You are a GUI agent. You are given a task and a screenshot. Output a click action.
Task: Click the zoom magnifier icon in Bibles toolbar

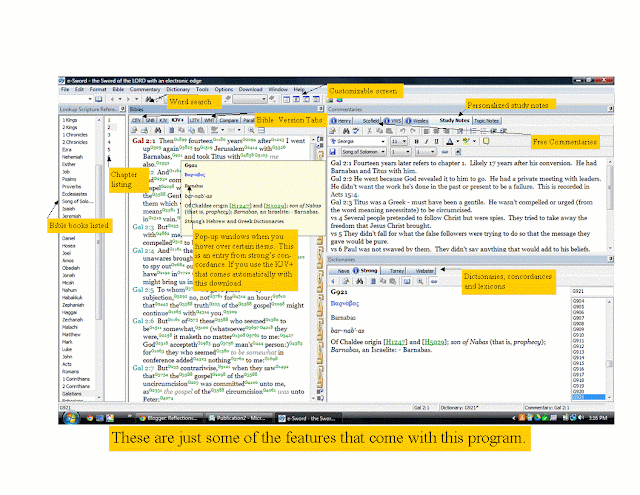(x=251, y=130)
